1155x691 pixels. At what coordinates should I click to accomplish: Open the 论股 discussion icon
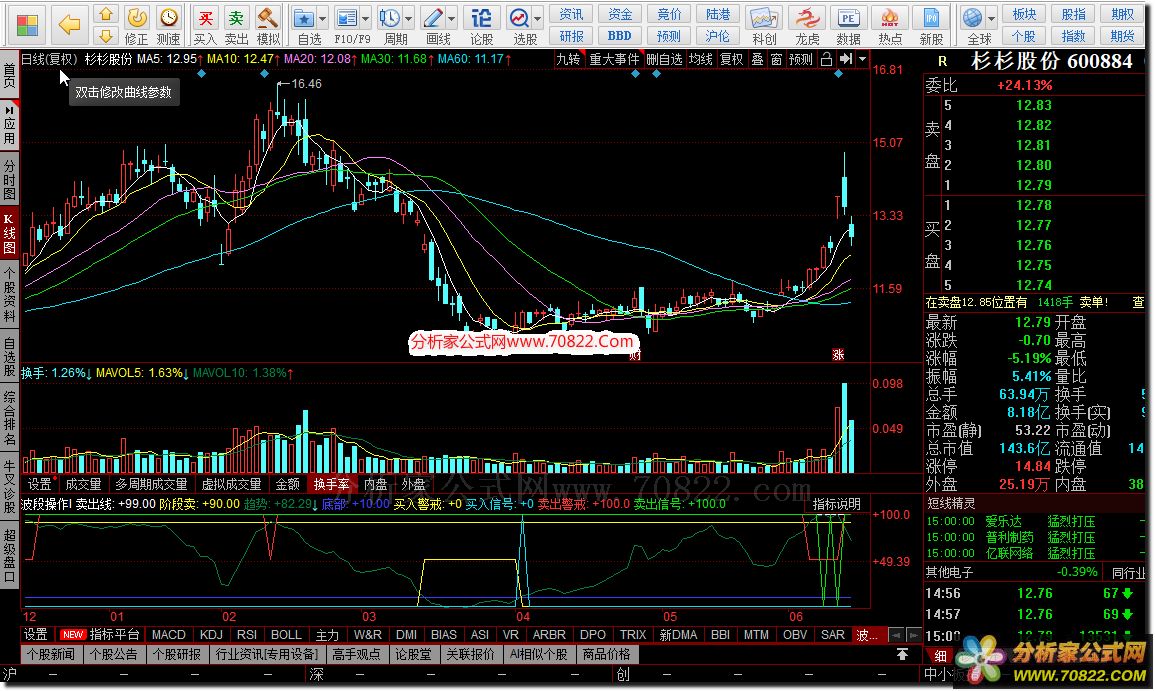[482, 25]
